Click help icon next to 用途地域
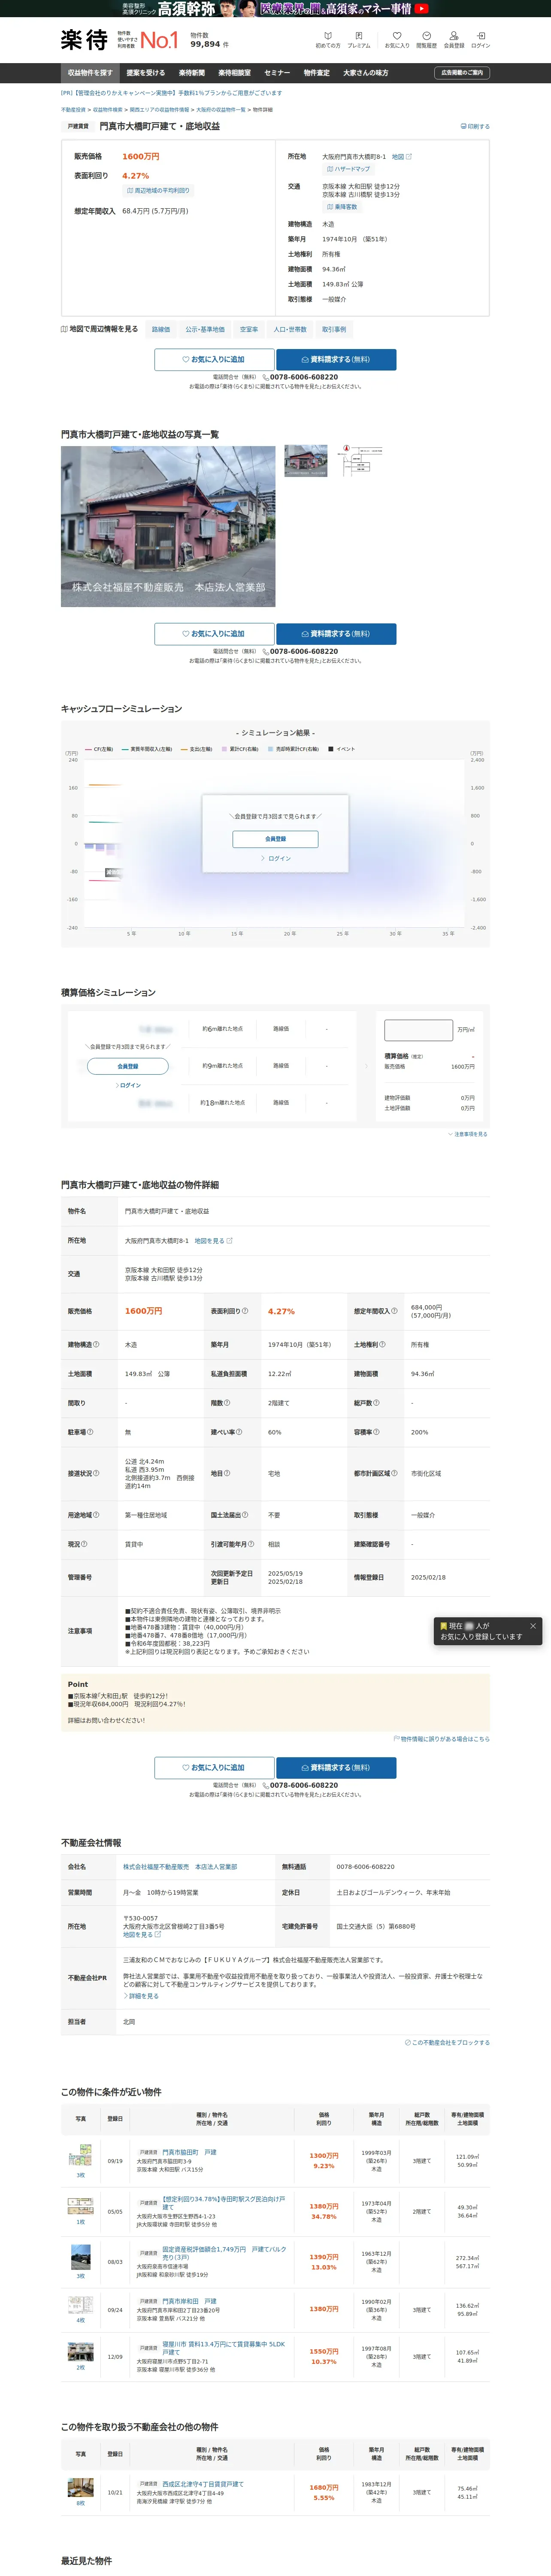The width and height of the screenshot is (551, 2576). (96, 1515)
